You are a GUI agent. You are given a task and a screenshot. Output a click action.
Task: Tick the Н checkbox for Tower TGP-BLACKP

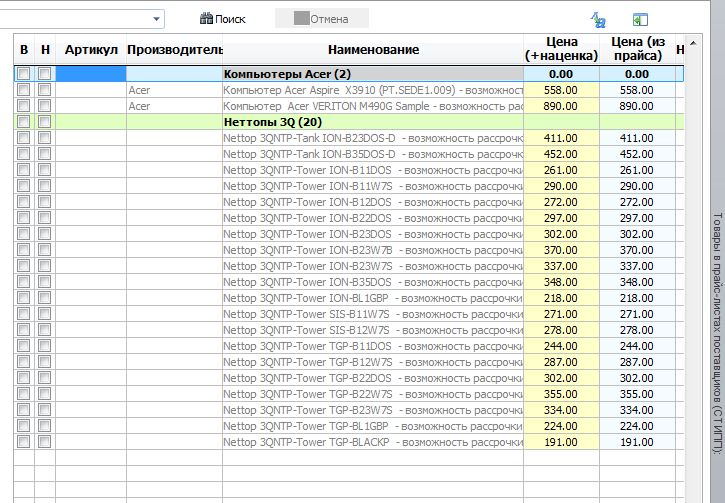click(45, 442)
